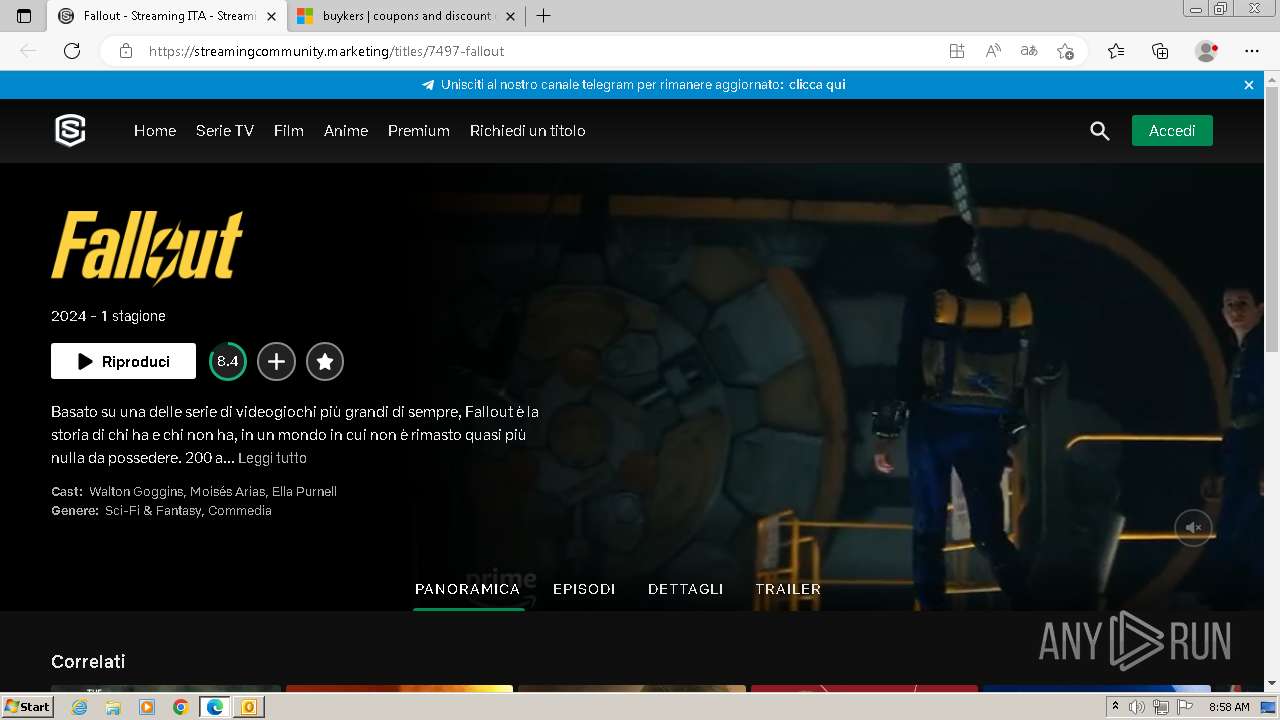Close the buykers coupons tab
The image size is (1280, 720).
pos(510,16)
